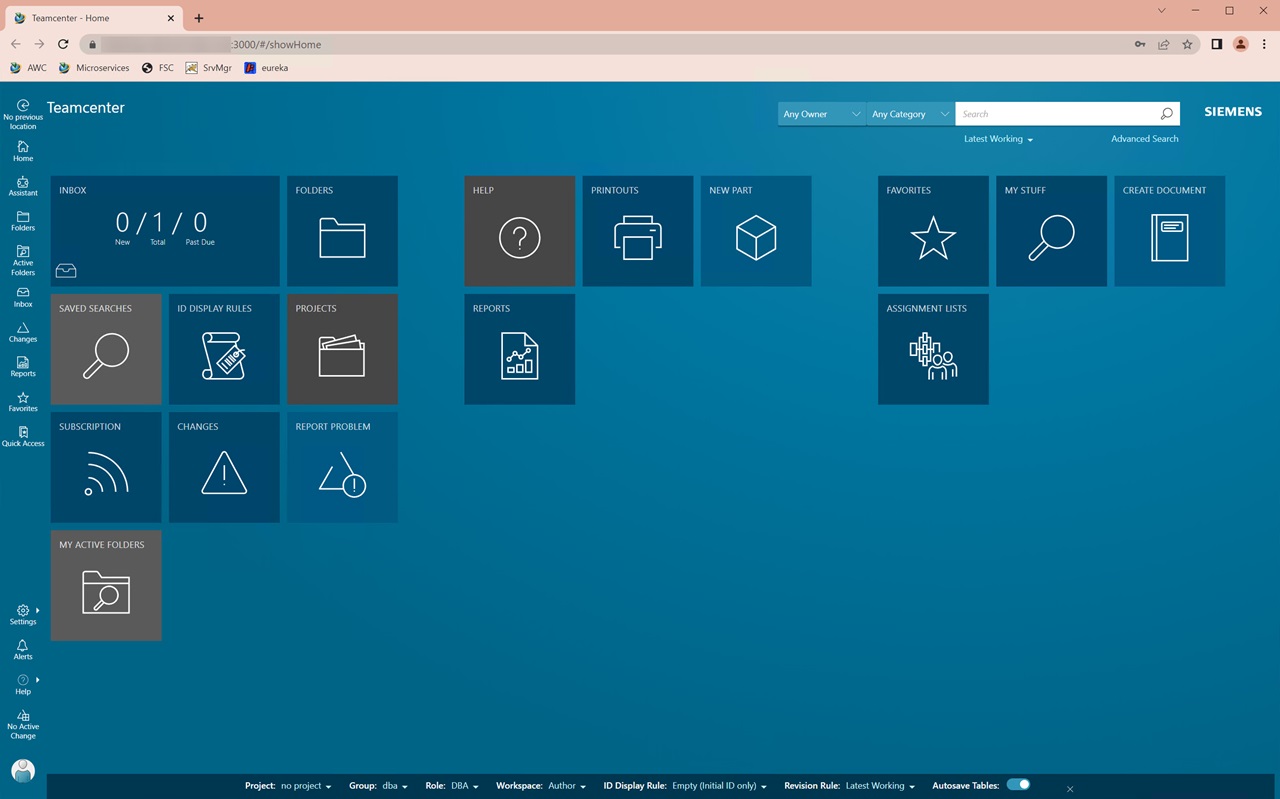Open the Sidebar Reports icon

[23, 367]
